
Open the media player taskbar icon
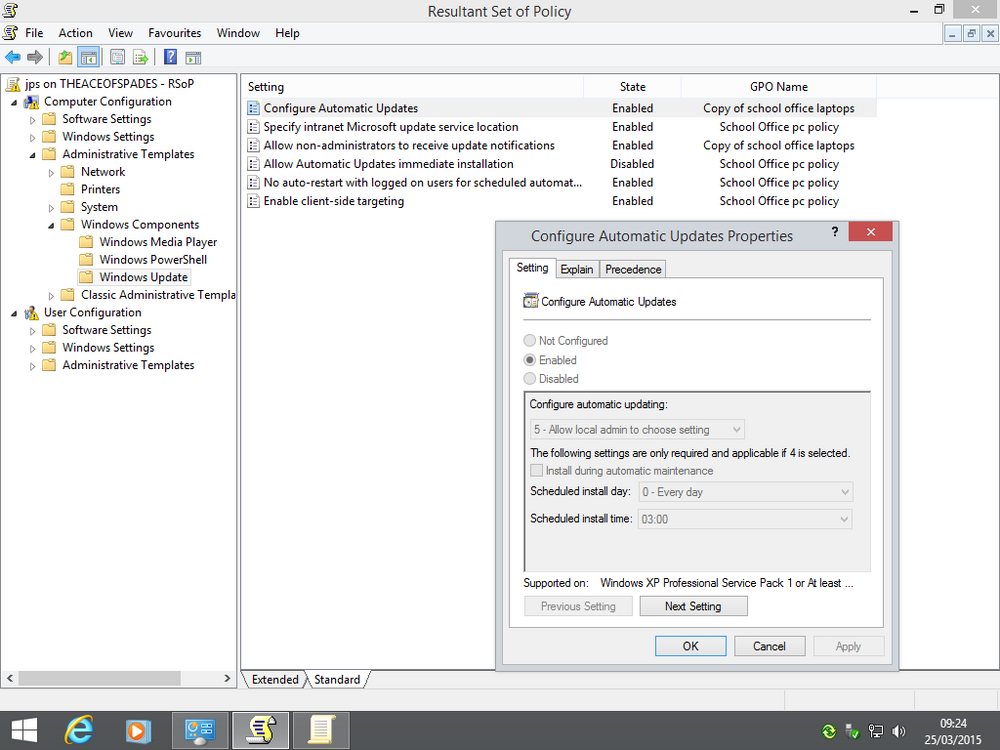pos(138,730)
